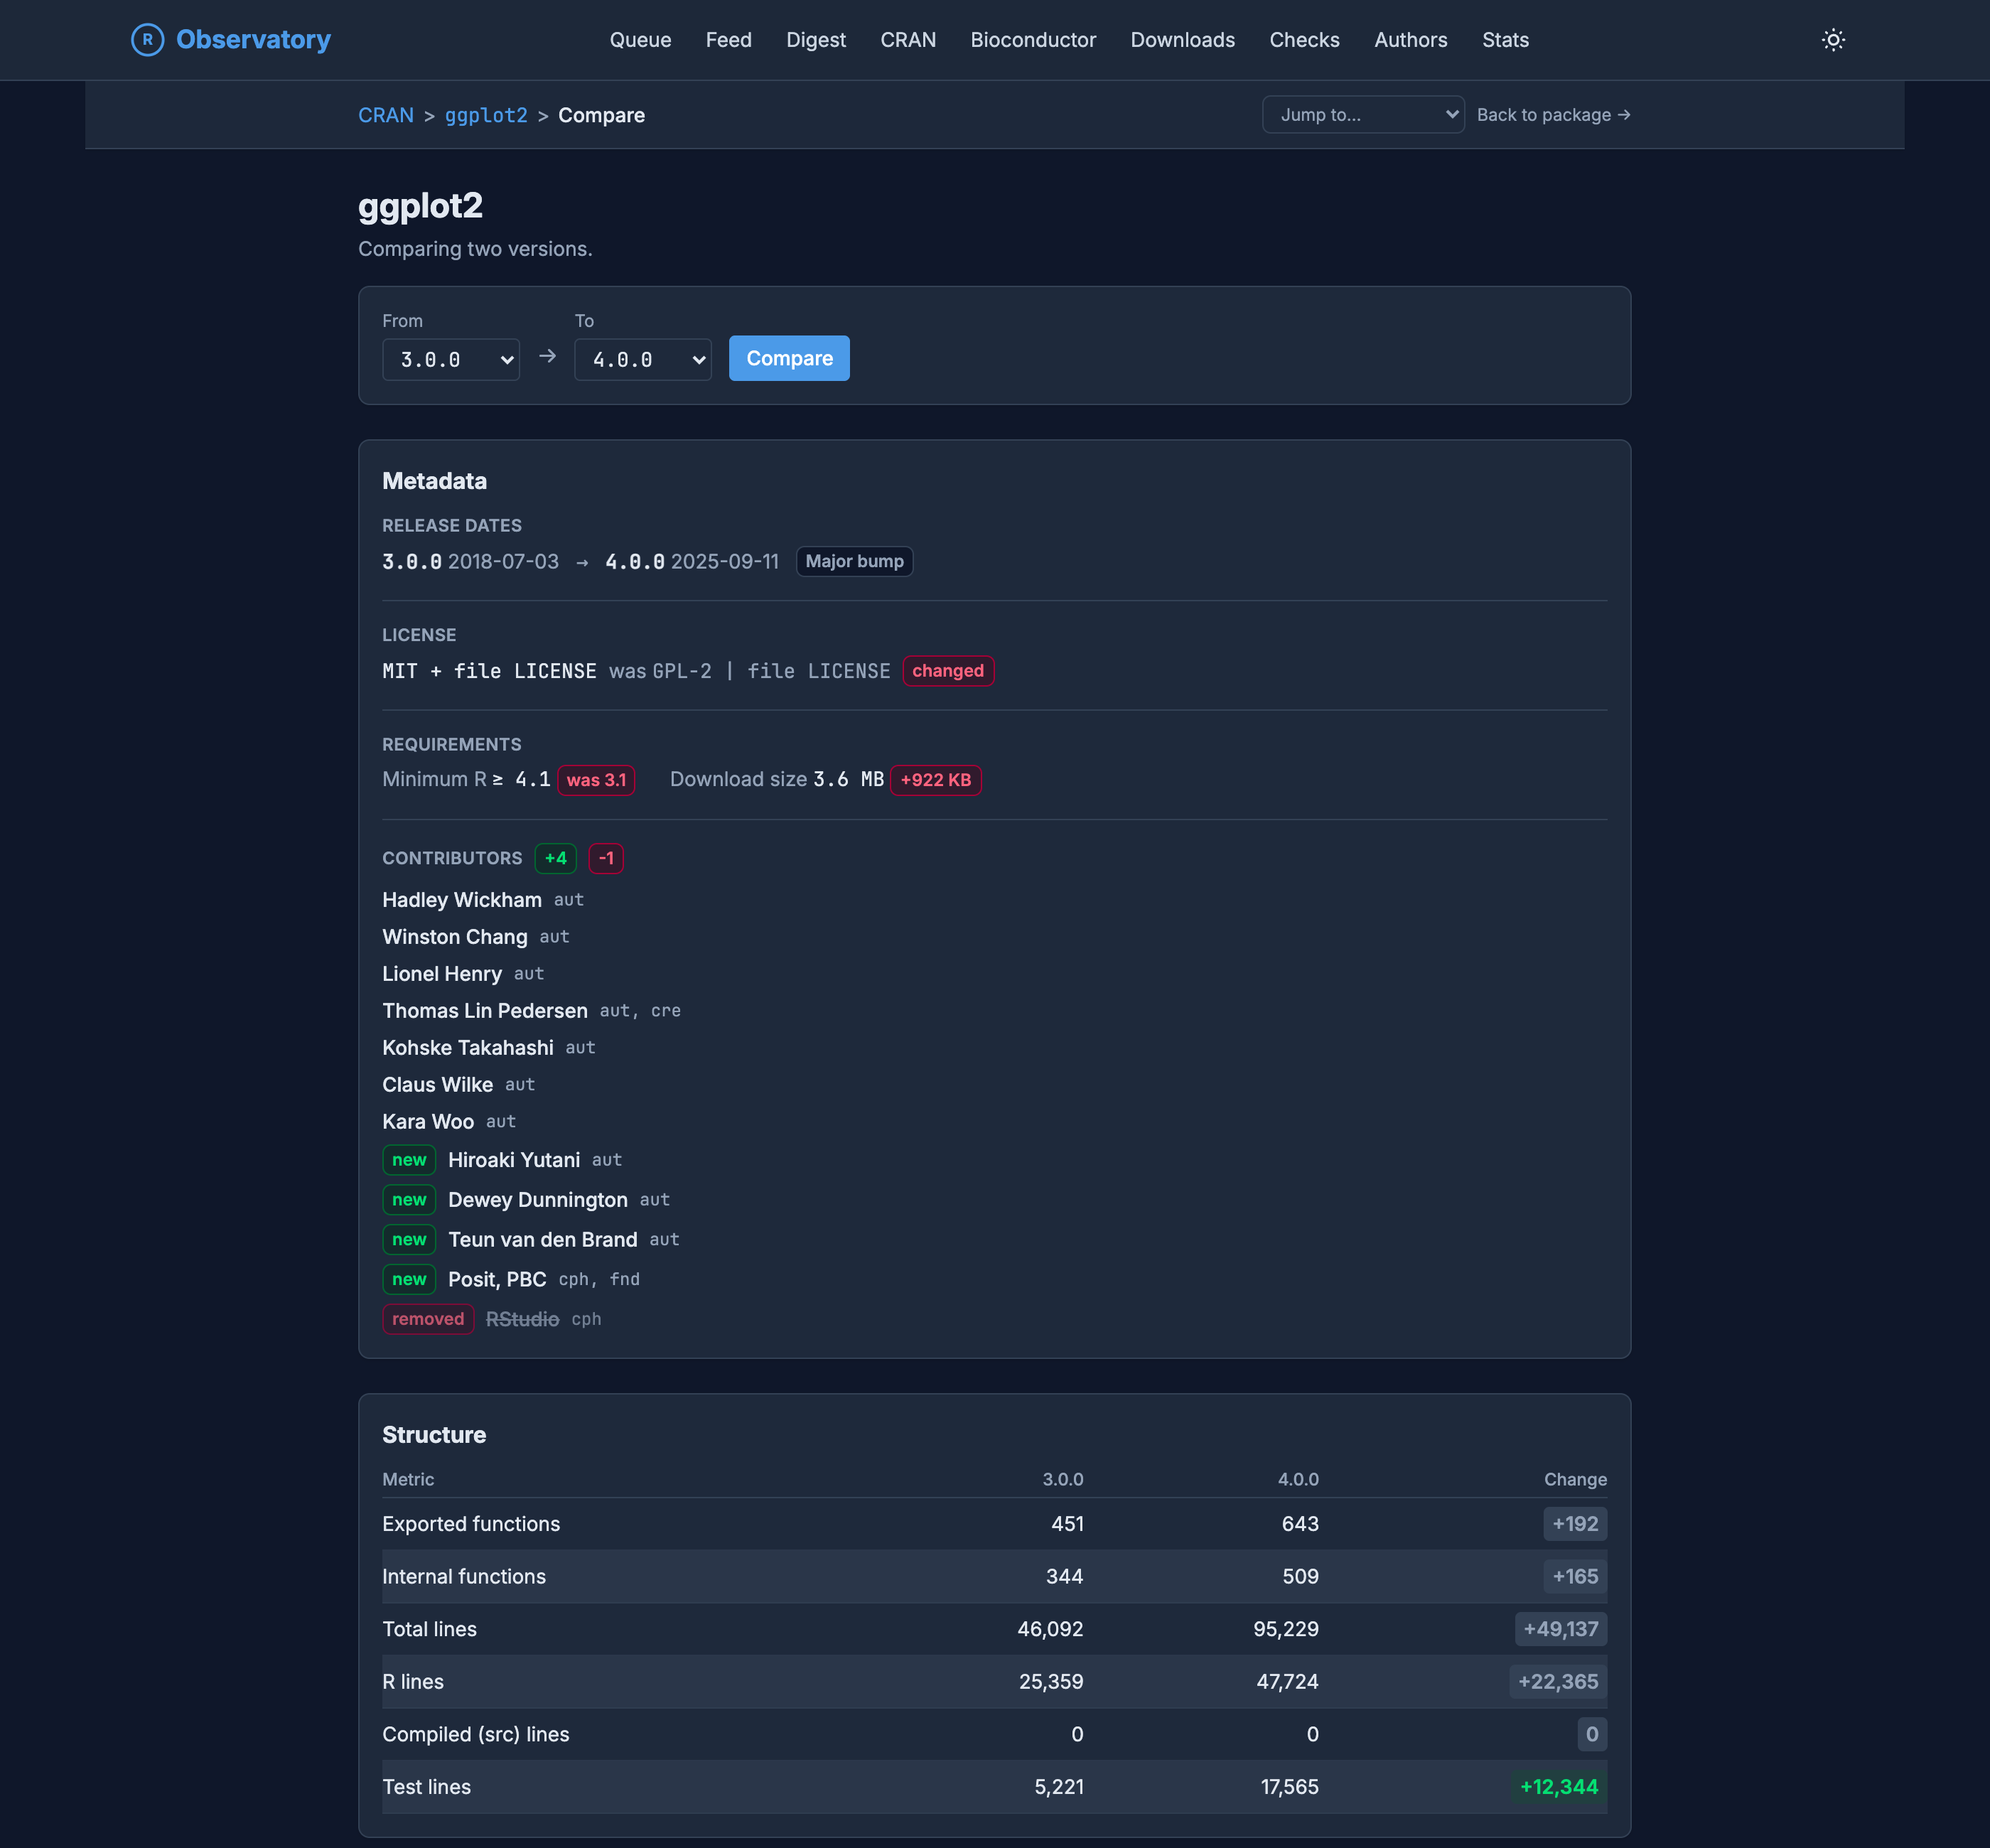
Task: Click the ggplot2 breadcrumb link
Action: (x=486, y=115)
